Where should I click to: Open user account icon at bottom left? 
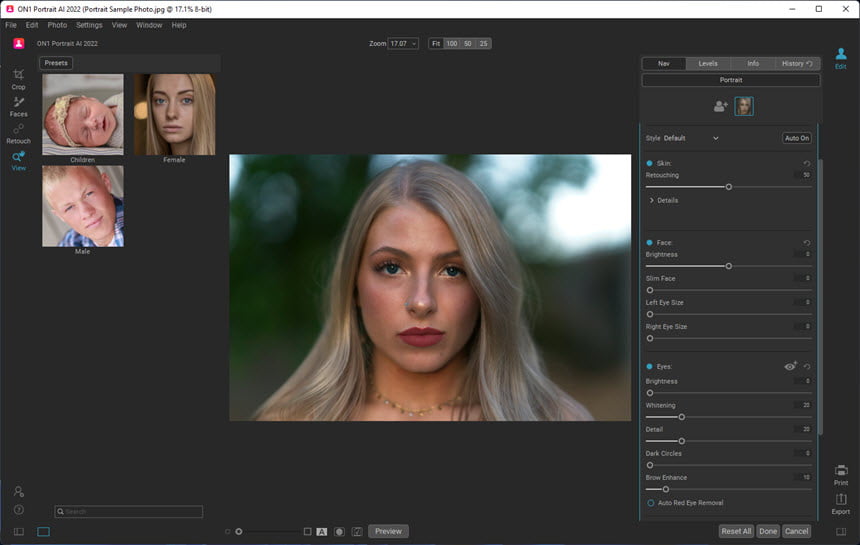click(19, 491)
